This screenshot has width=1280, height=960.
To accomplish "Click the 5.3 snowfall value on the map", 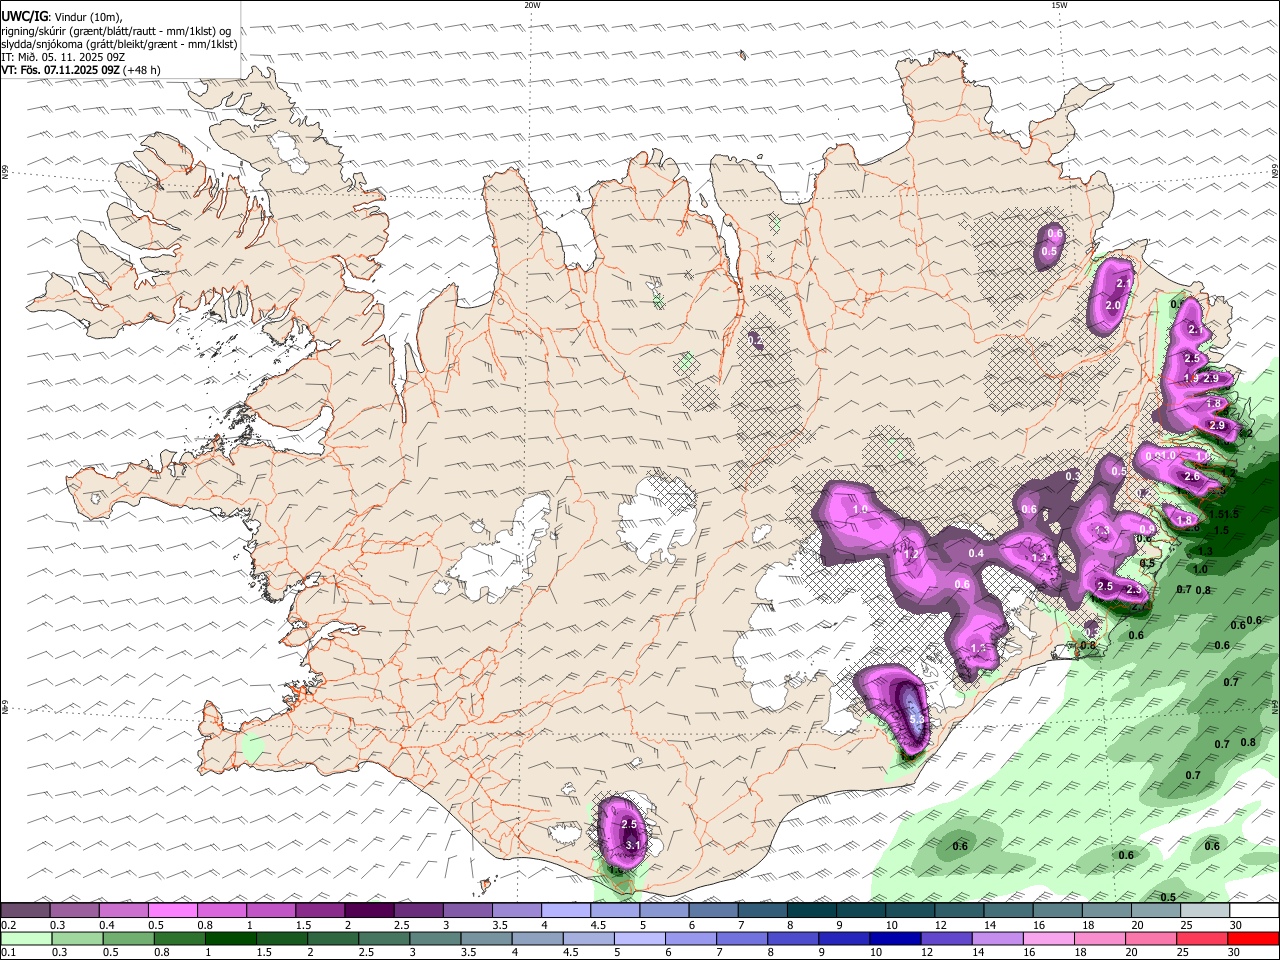I will [917, 718].
